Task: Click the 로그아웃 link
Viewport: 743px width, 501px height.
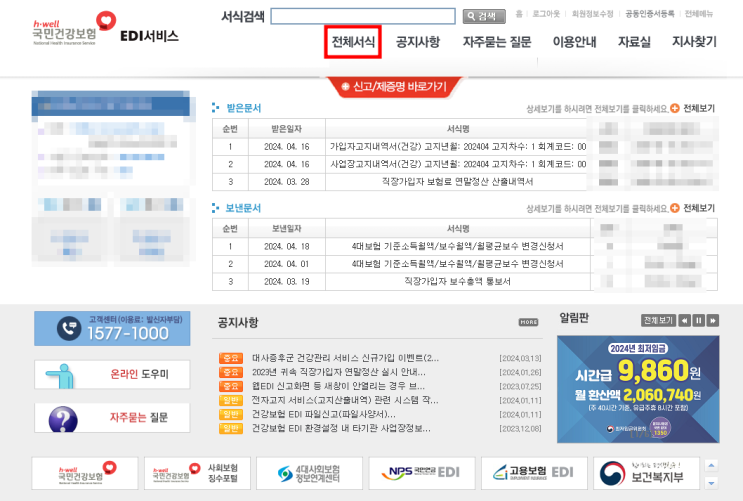Action: [x=546, y=14]
